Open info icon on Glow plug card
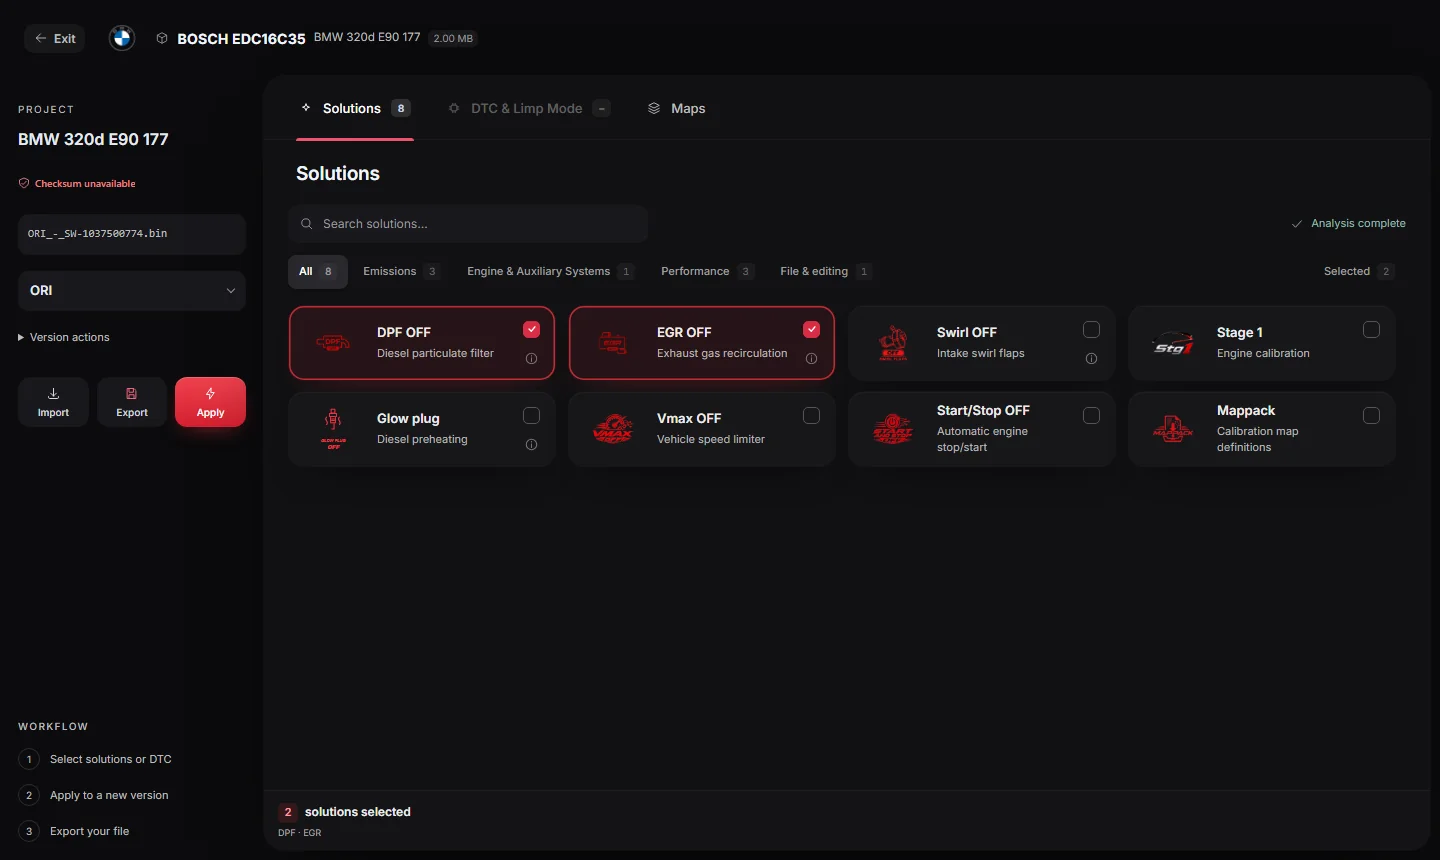The image size is (1440, 860). [532, 445]
